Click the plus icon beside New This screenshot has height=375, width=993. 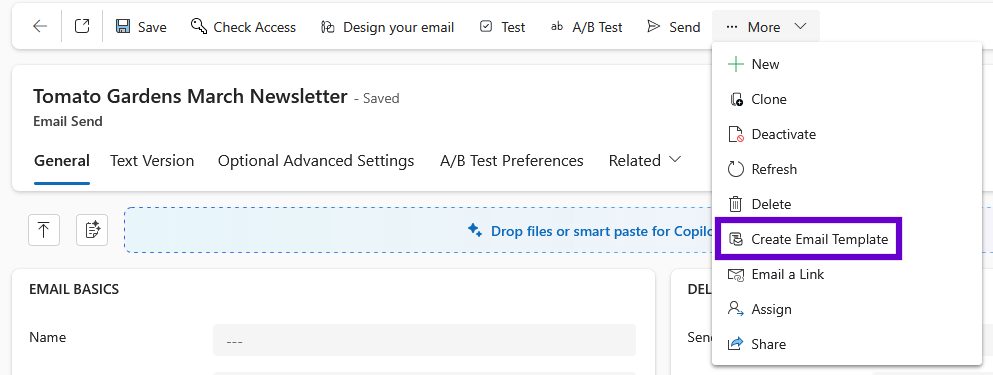point(735,65)
